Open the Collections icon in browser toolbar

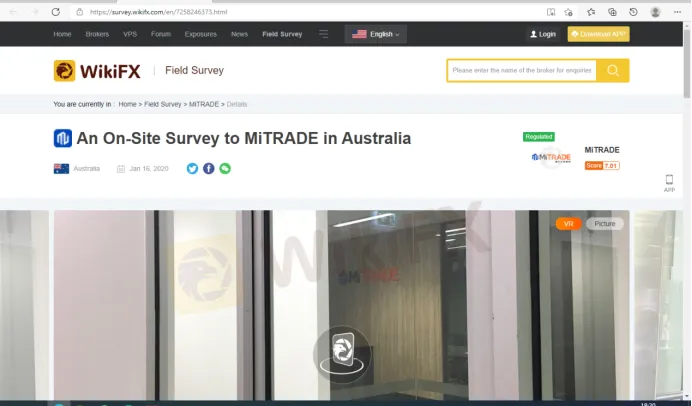click(x=612, y=12)
